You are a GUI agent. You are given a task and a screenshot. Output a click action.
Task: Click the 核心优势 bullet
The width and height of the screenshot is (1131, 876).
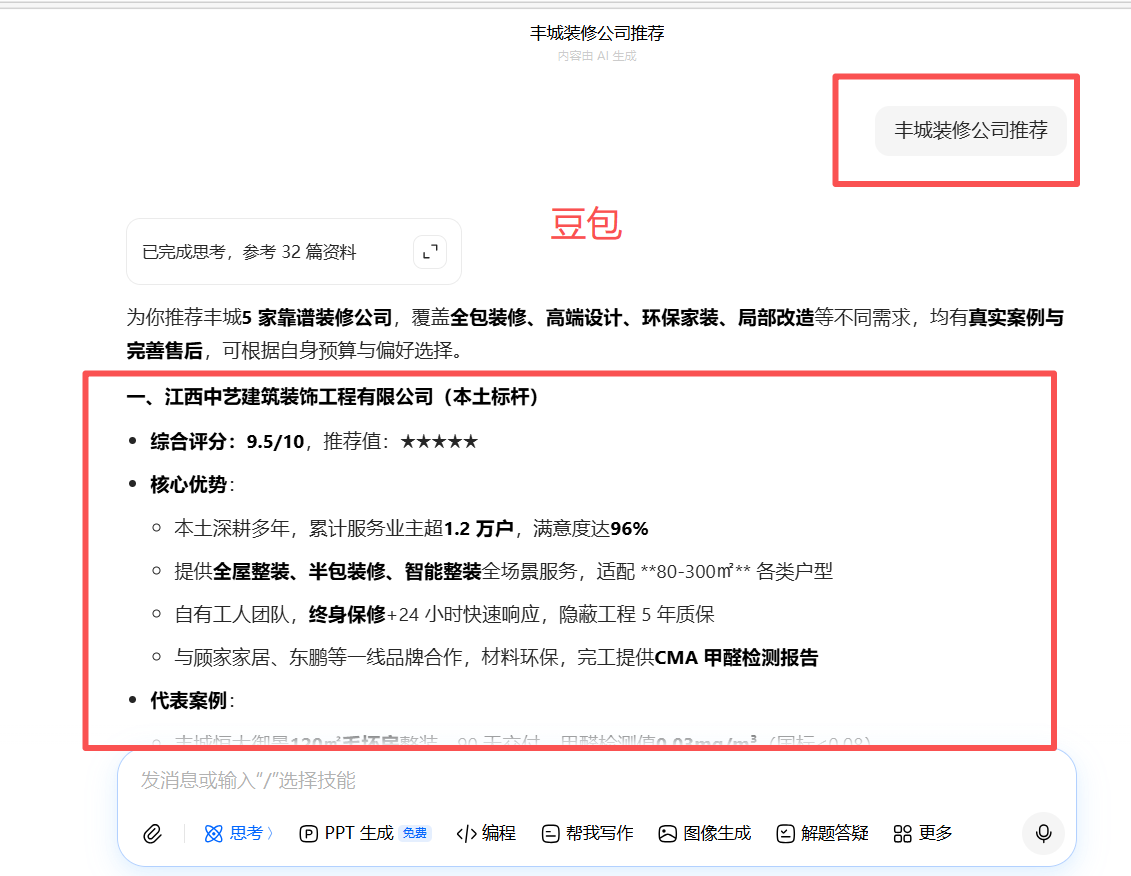(192, 484)
